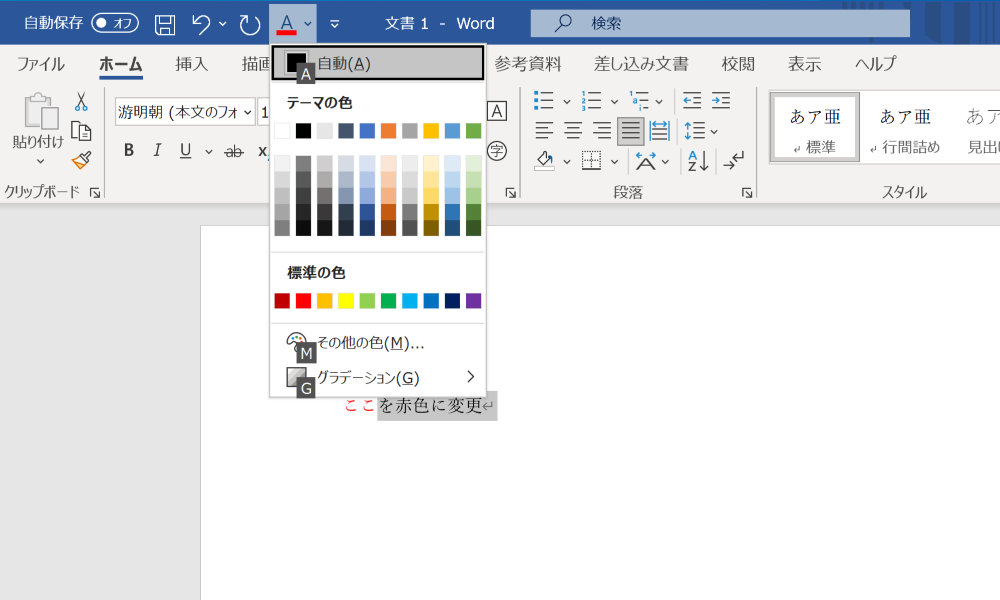Screen dimensions: 1000x600
Task: Click the bulleted list icon
Action: click(543, 100)
